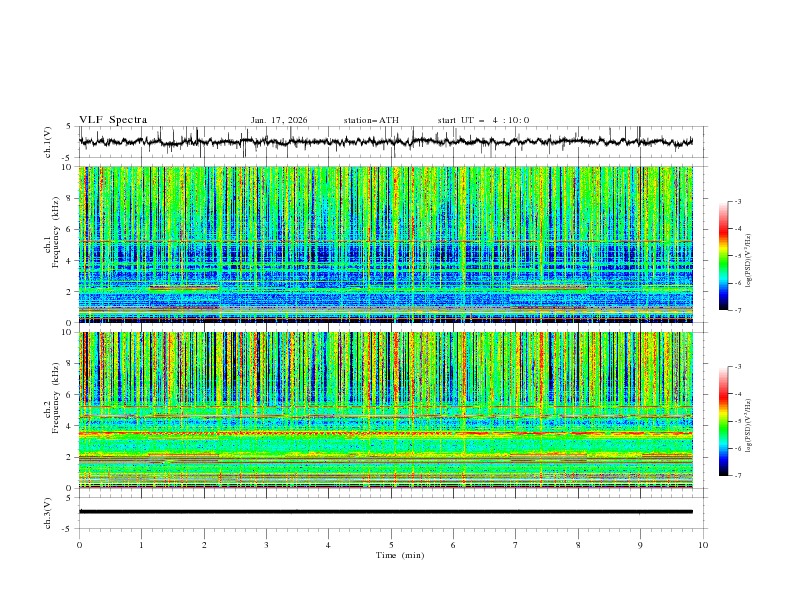Click the ch.2 color scale bar
This screenshot has width=792, height=612.
[x=723, y=421]
